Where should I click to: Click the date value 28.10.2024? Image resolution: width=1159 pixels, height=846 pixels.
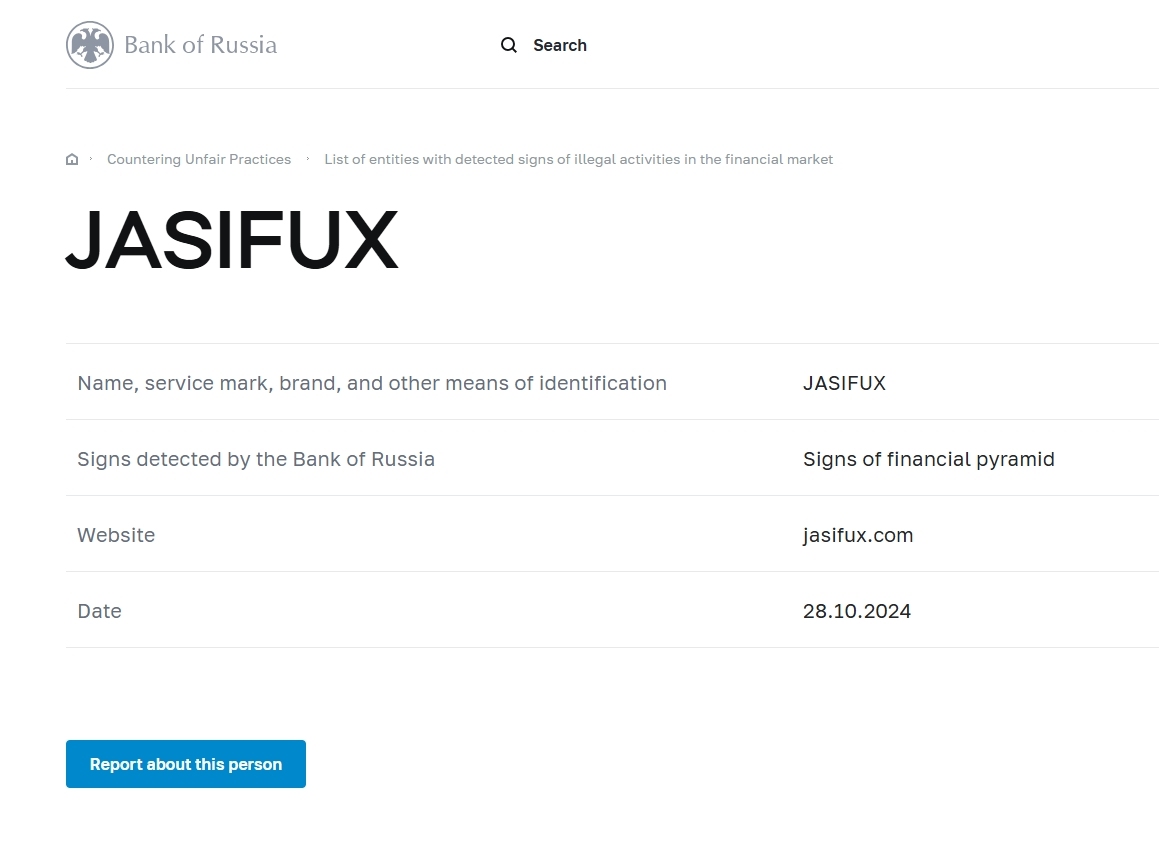click(857, 611)
